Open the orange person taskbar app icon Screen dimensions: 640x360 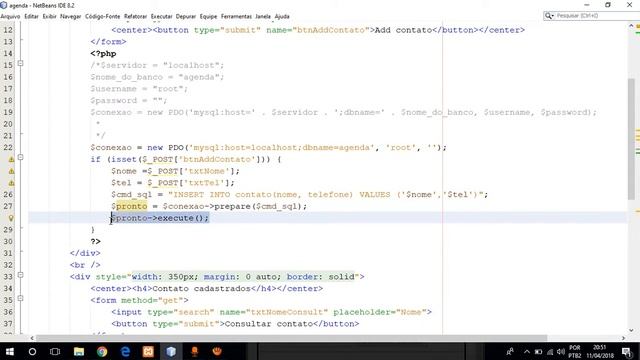(x=194, y=351)
